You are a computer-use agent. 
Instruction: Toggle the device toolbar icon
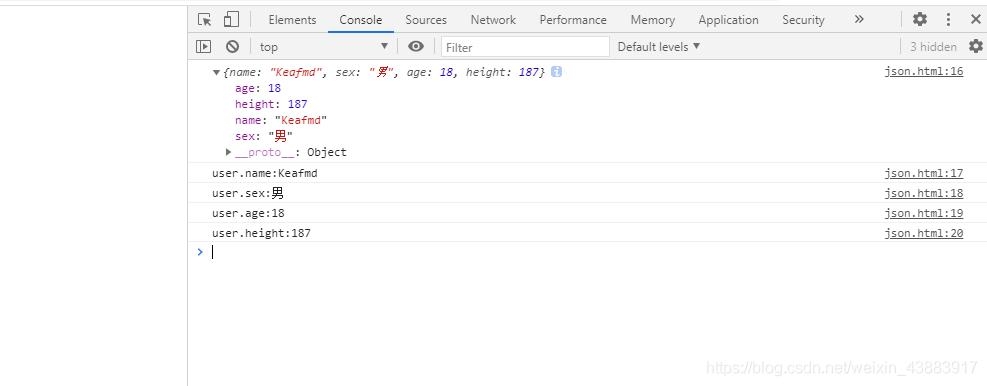point(232,20)
